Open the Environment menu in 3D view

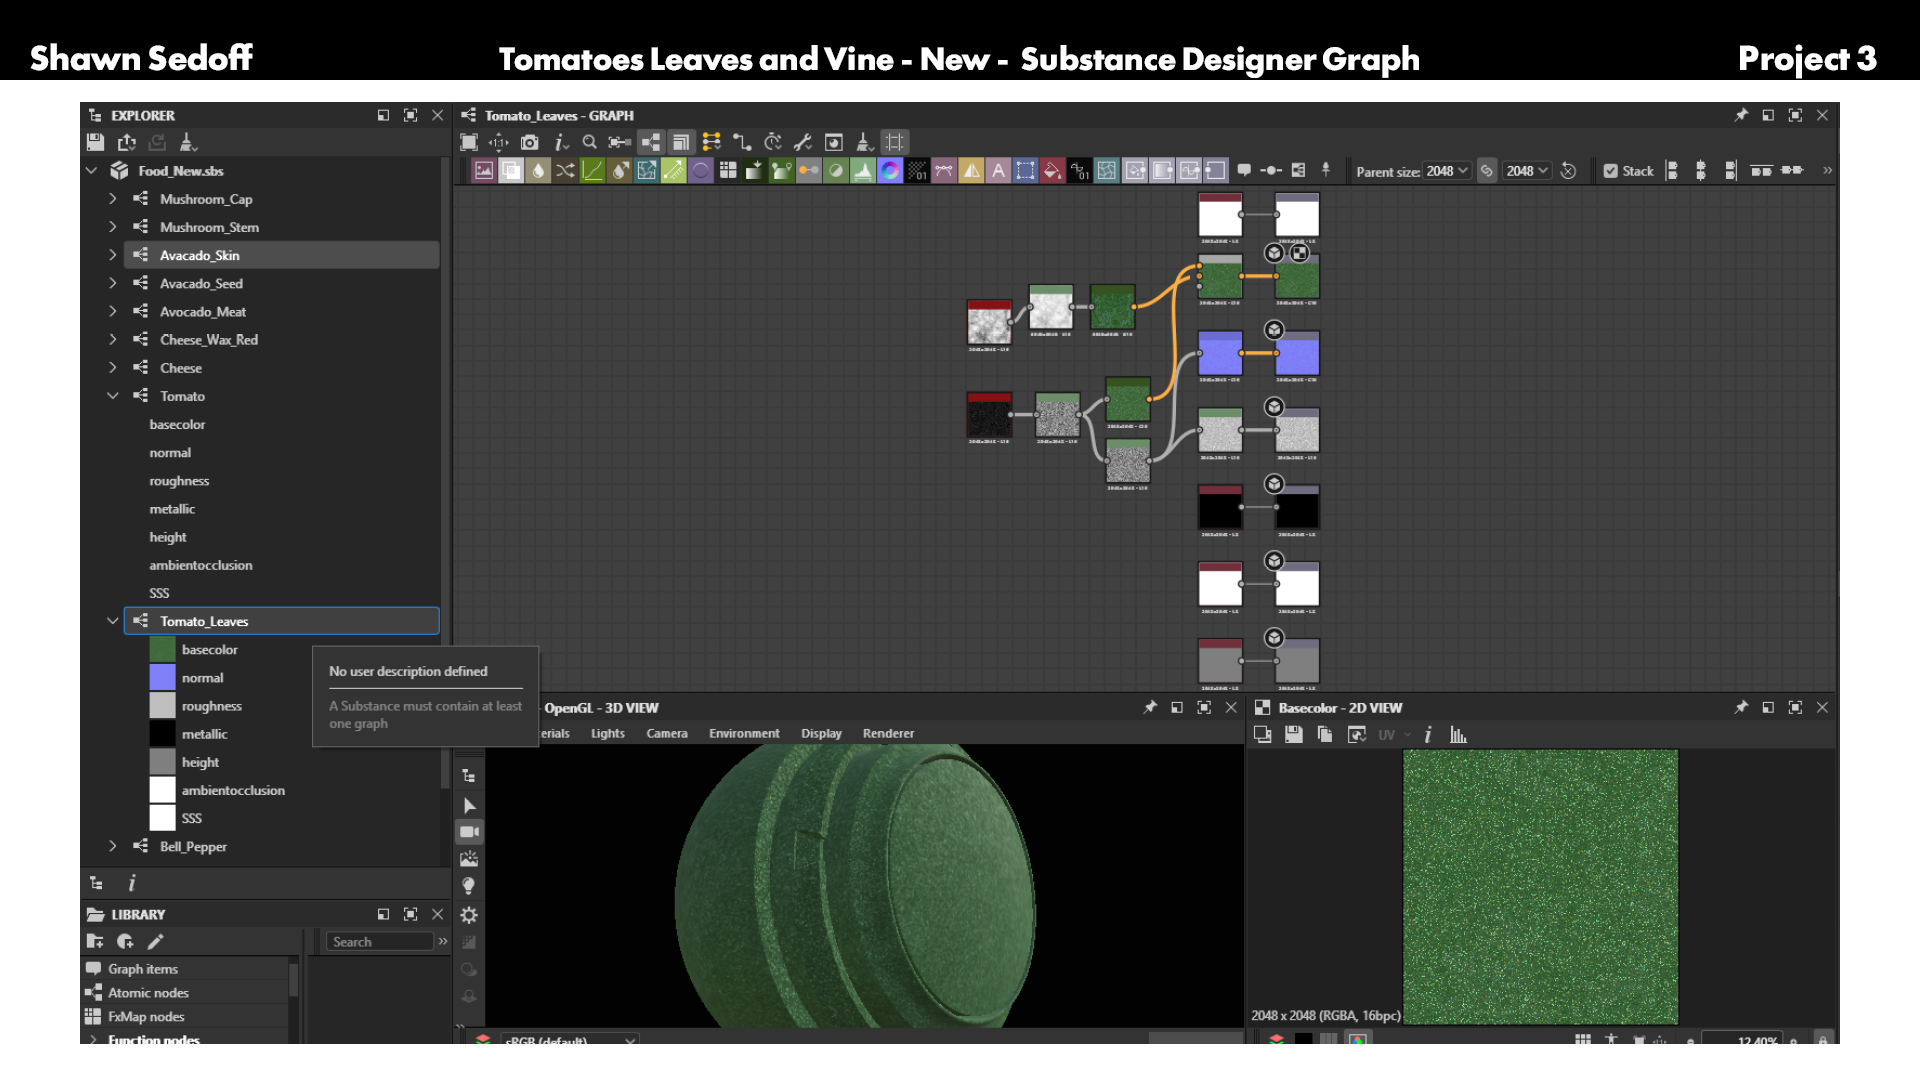744,733
